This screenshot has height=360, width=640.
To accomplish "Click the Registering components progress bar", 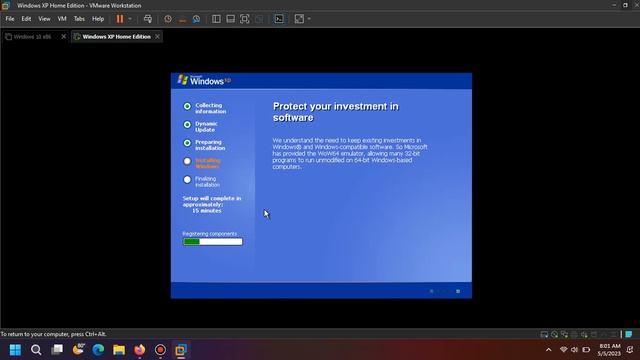I will pyautogui.click(x=213, y=242).
